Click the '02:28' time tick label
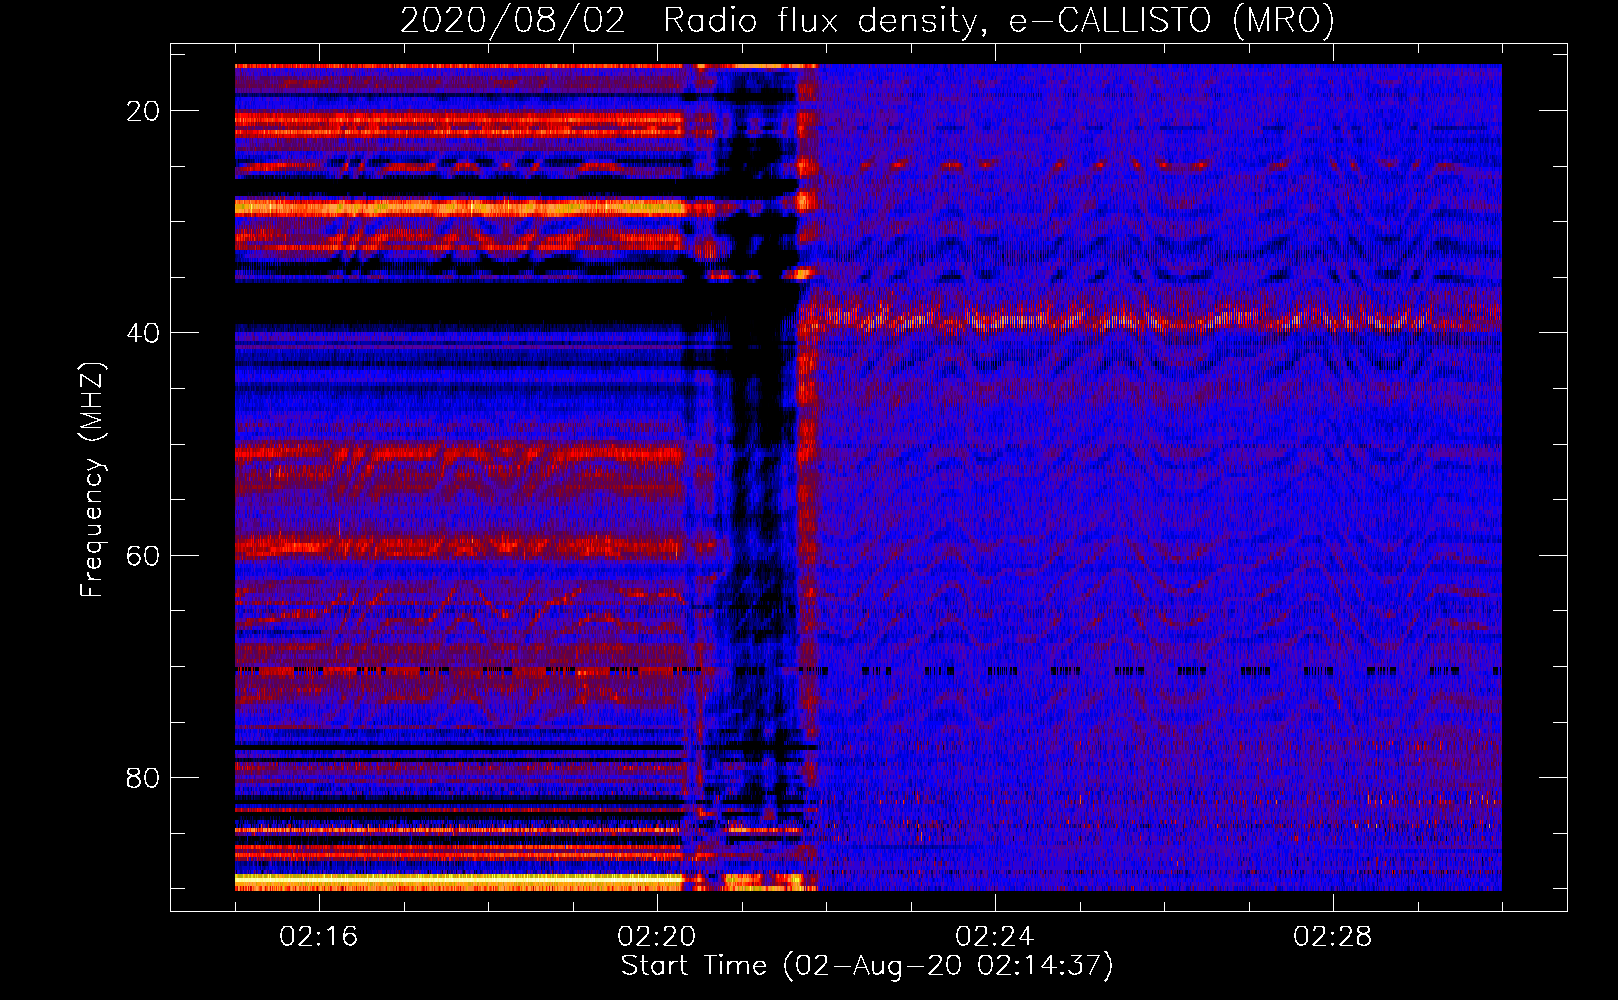The width and height of the screenshot is (1618, 1000). point(1333,937)
